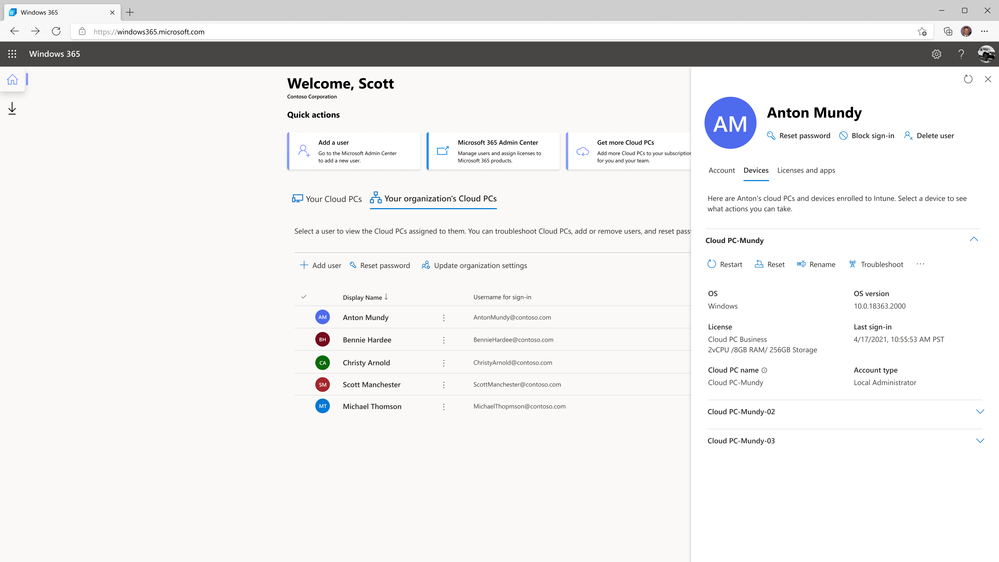Toggle the select-all checkmark in the list header
This screenshot has height=562, width=999.
(x=304, y=297)
